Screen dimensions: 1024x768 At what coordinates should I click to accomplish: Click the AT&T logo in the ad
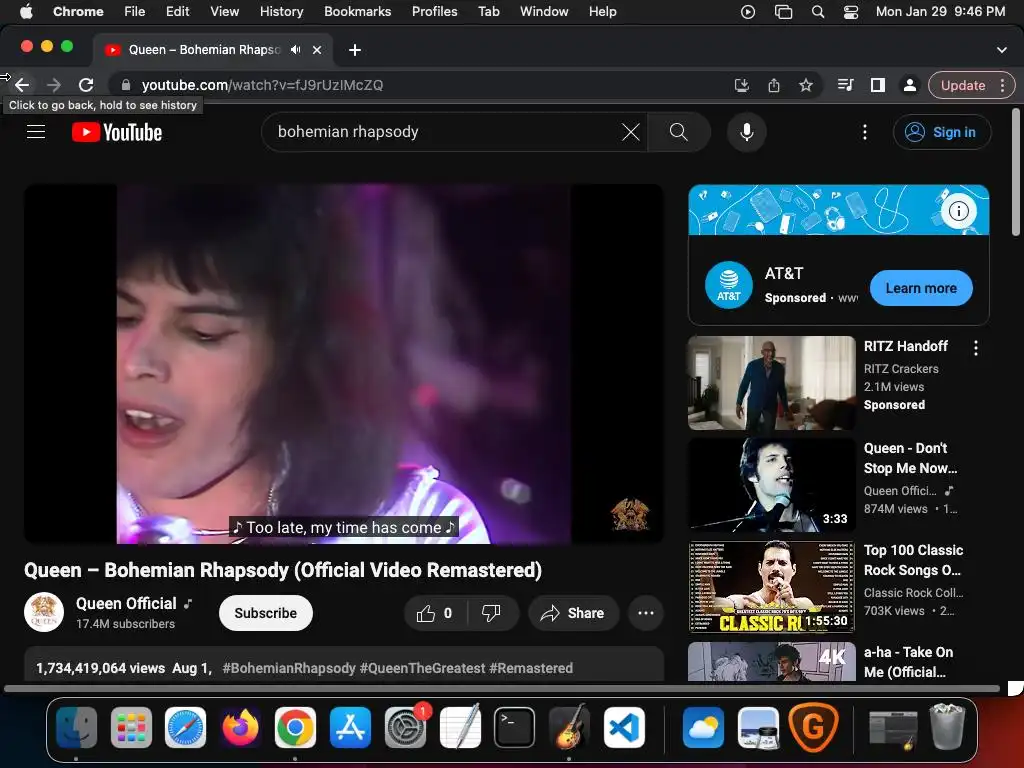(729, 285)
